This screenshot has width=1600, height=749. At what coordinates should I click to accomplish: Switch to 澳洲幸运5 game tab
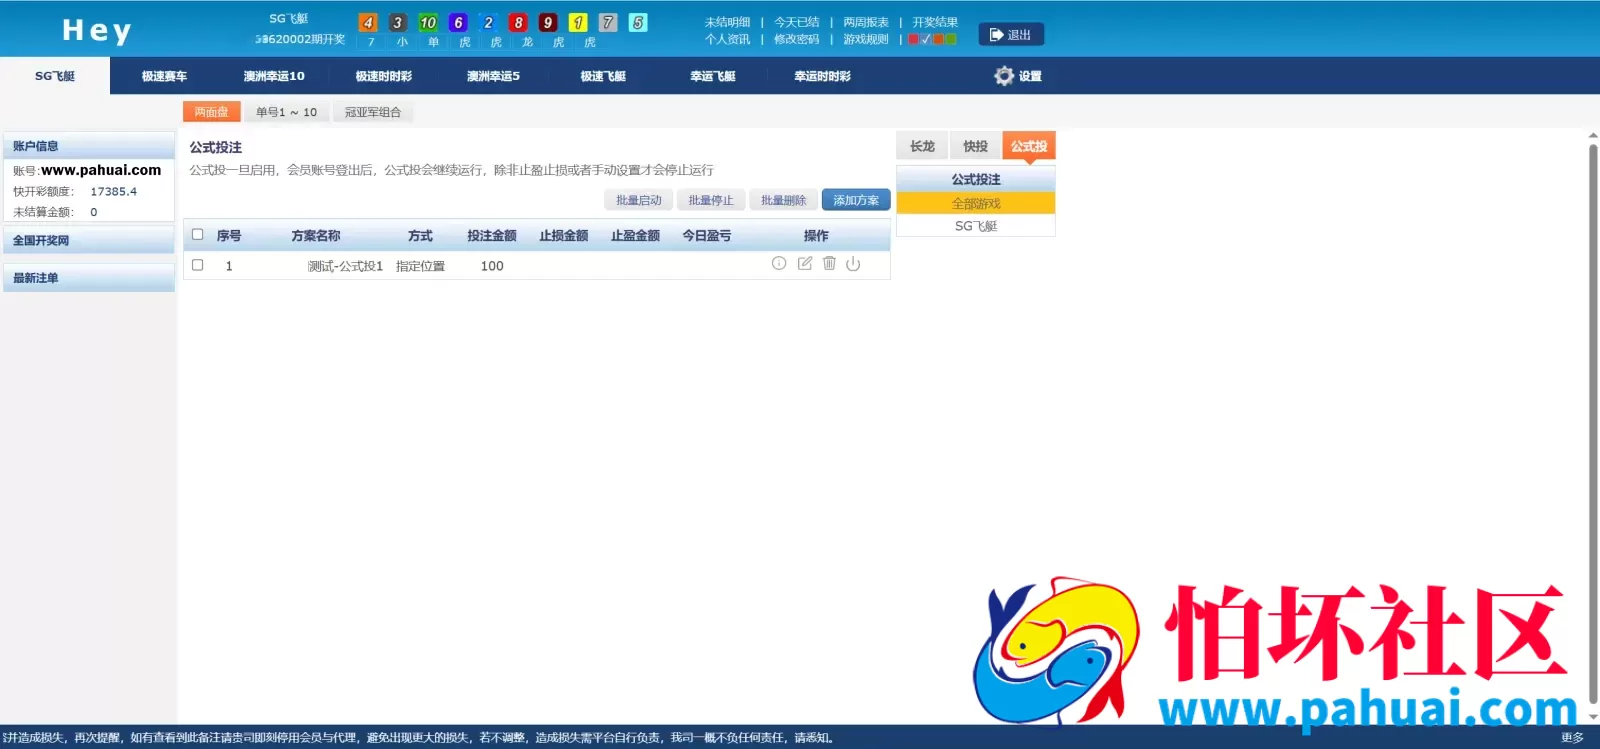tap(493, 76)
